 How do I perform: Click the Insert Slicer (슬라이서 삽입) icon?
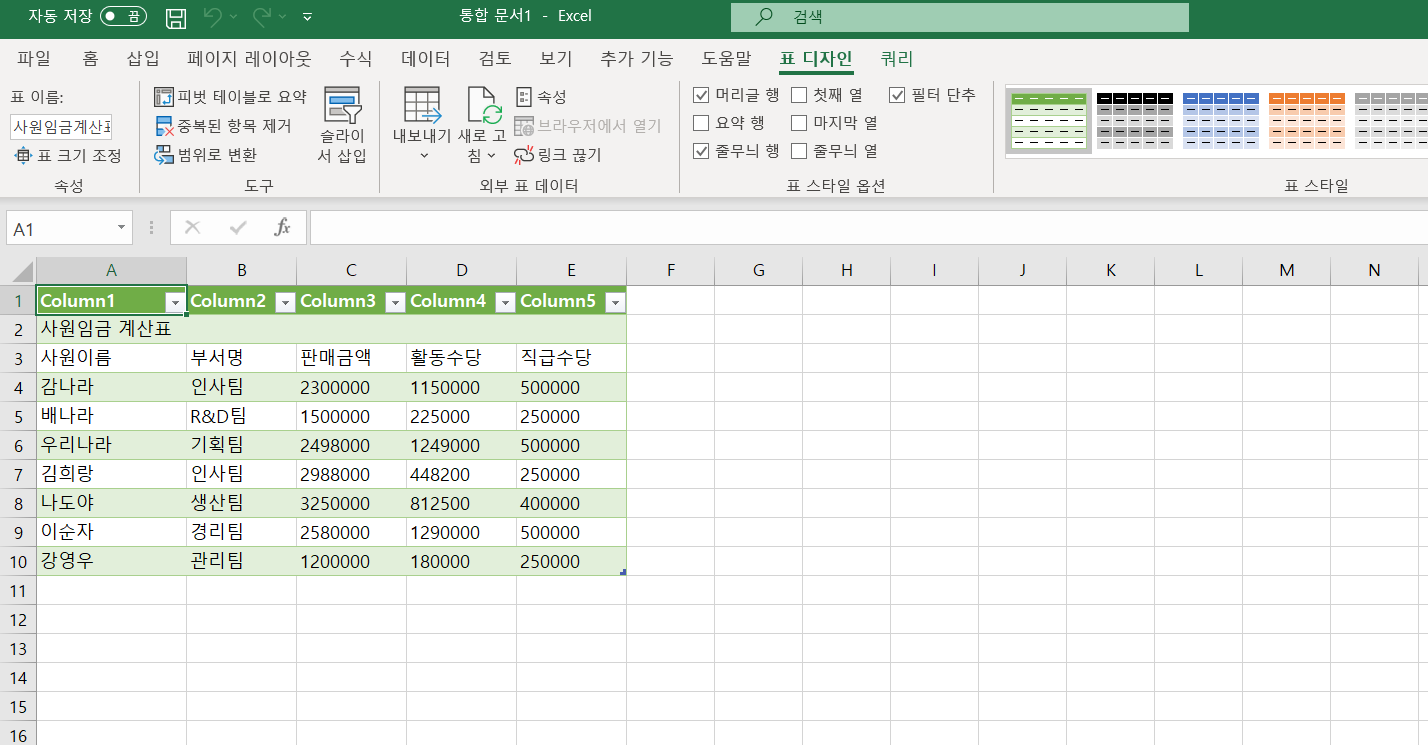(342, 106)
